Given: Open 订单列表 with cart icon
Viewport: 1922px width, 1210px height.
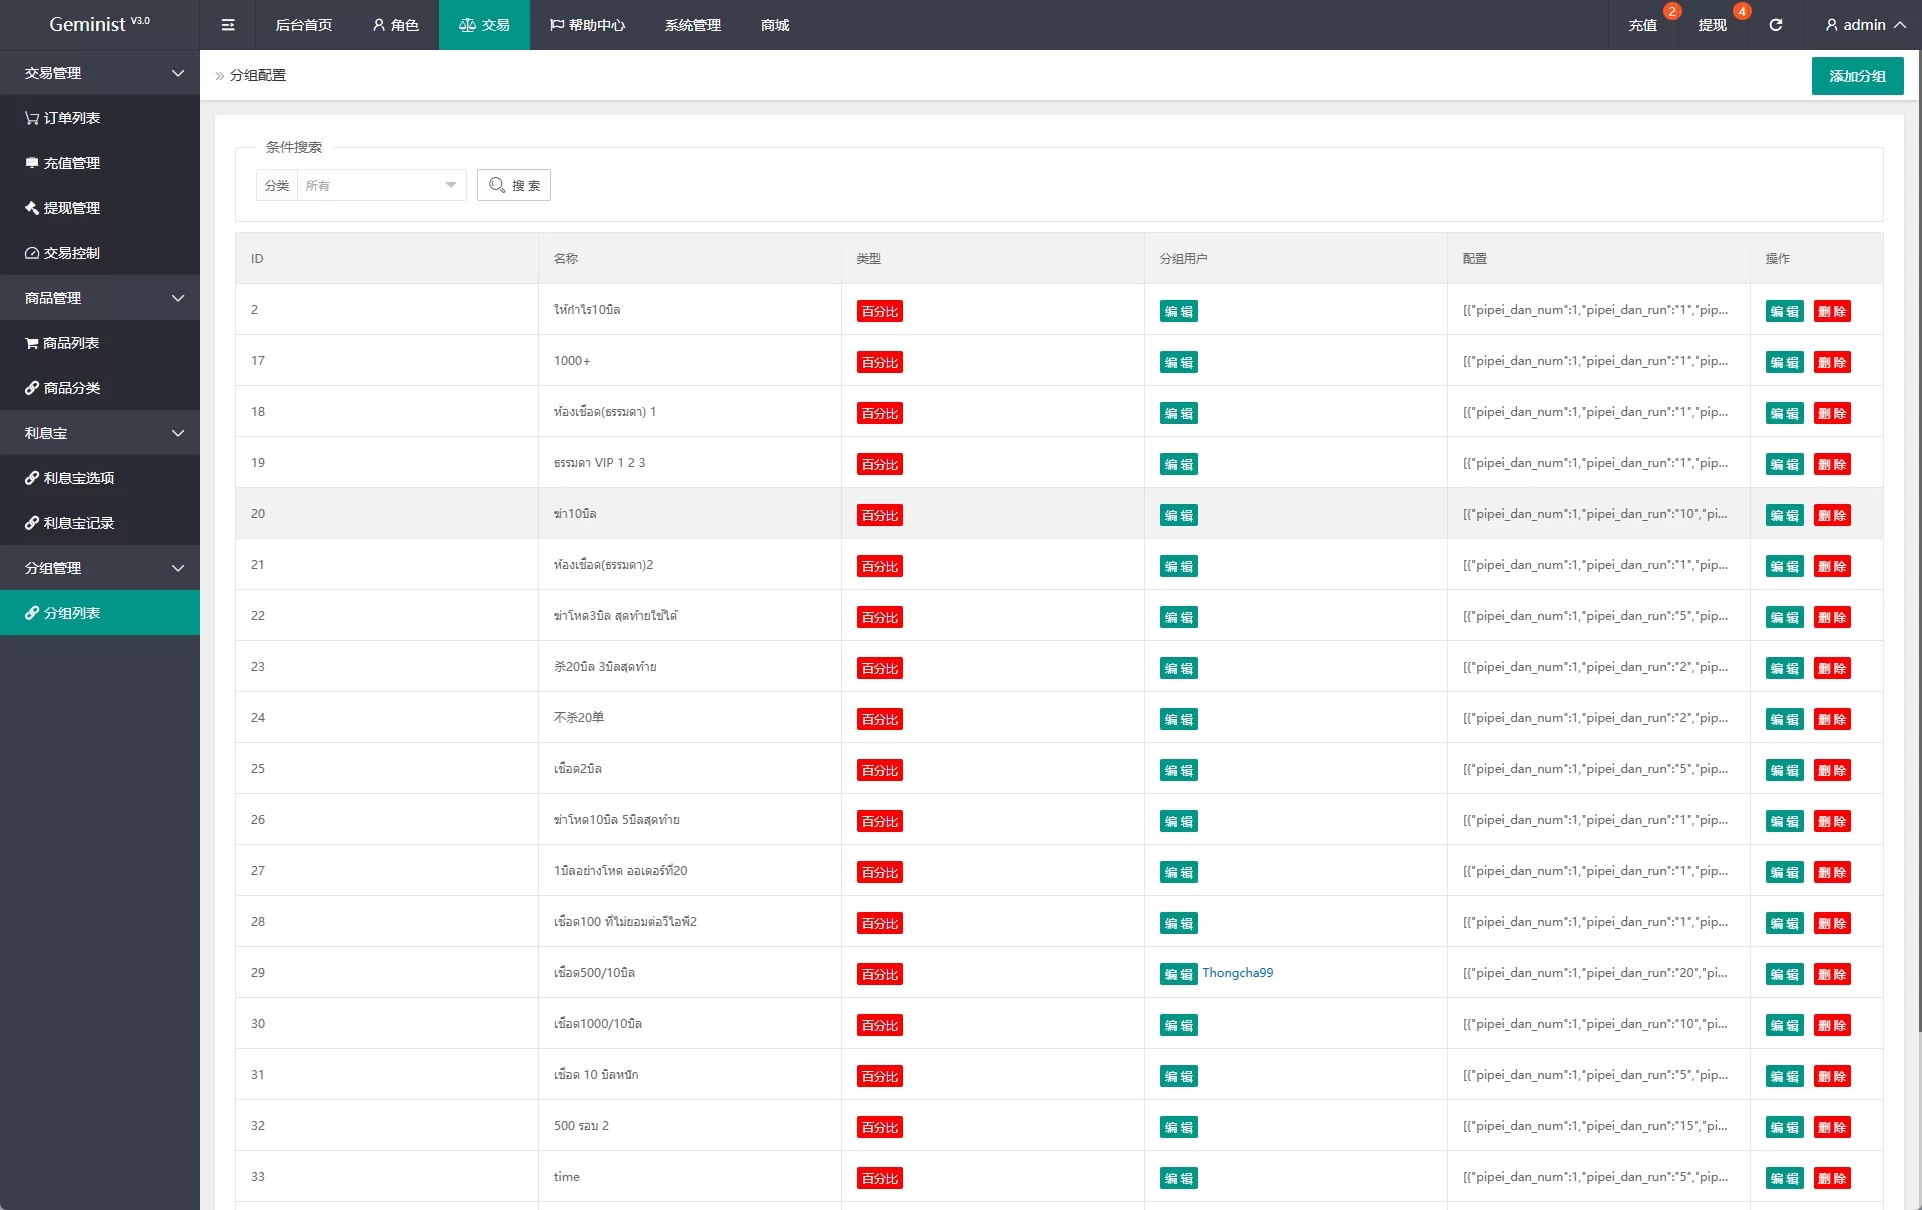Looking at the screenshot, I should pos(62,118).
